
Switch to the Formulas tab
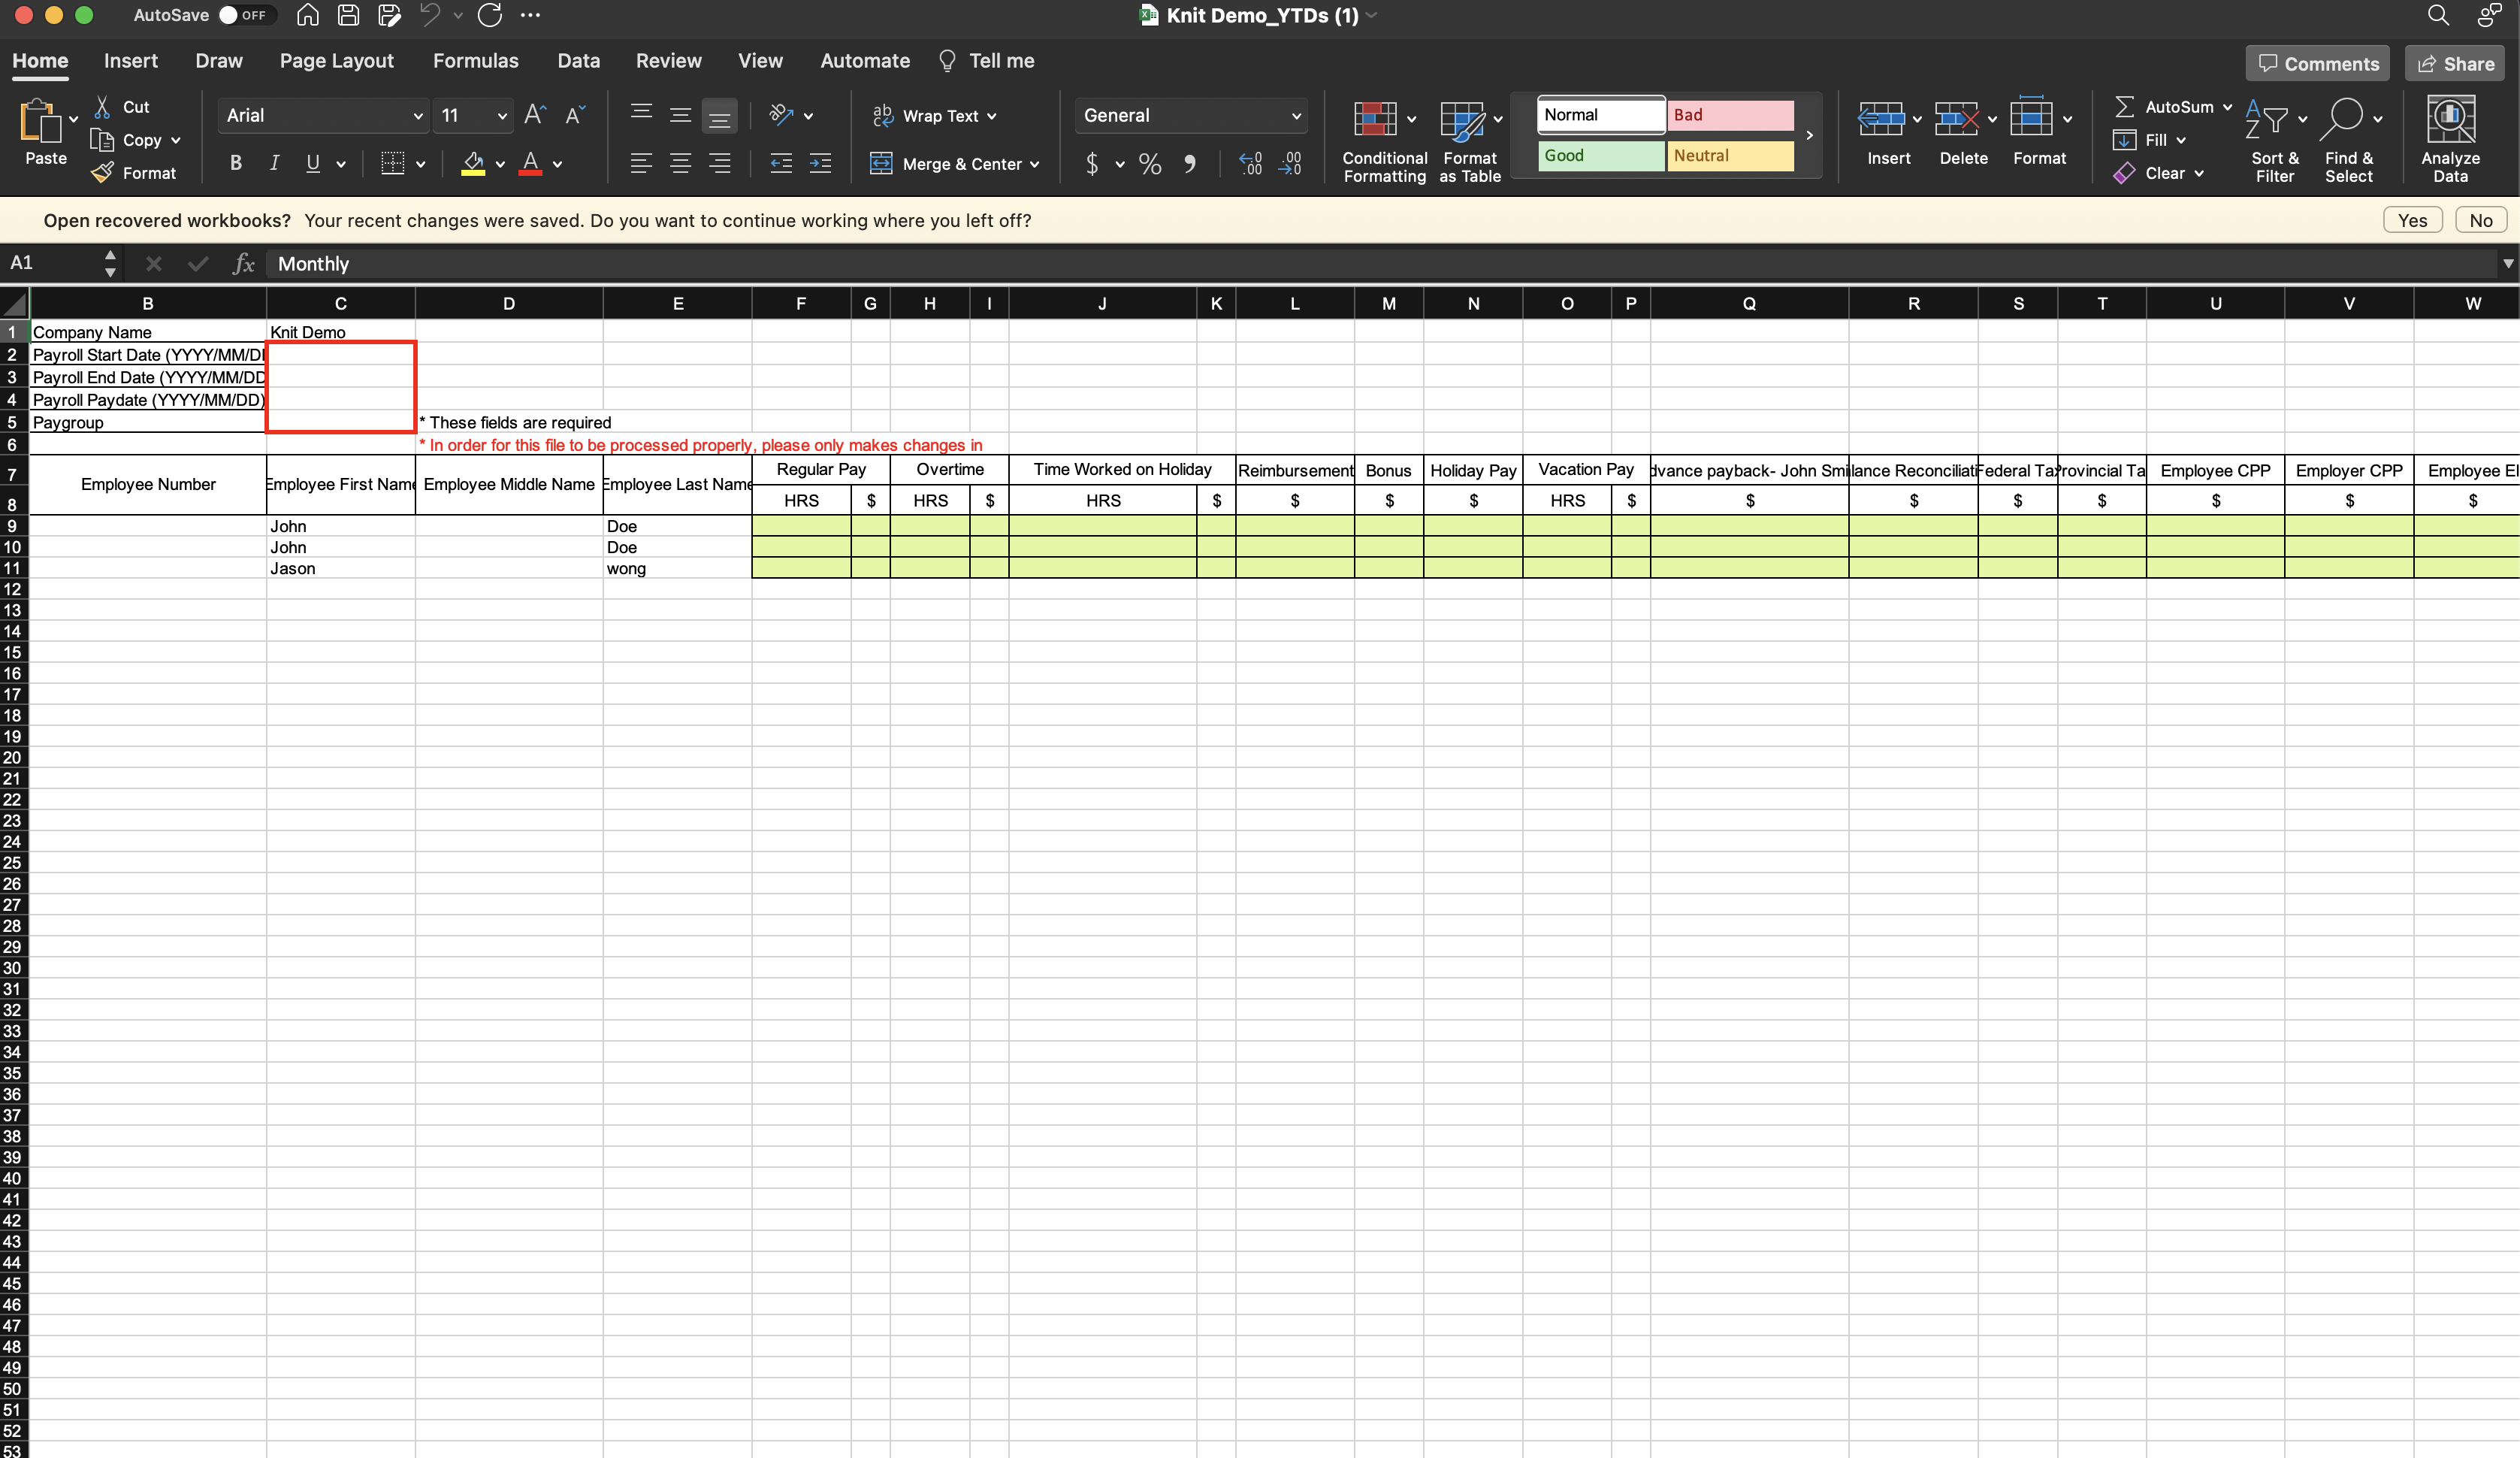point(475,61)
